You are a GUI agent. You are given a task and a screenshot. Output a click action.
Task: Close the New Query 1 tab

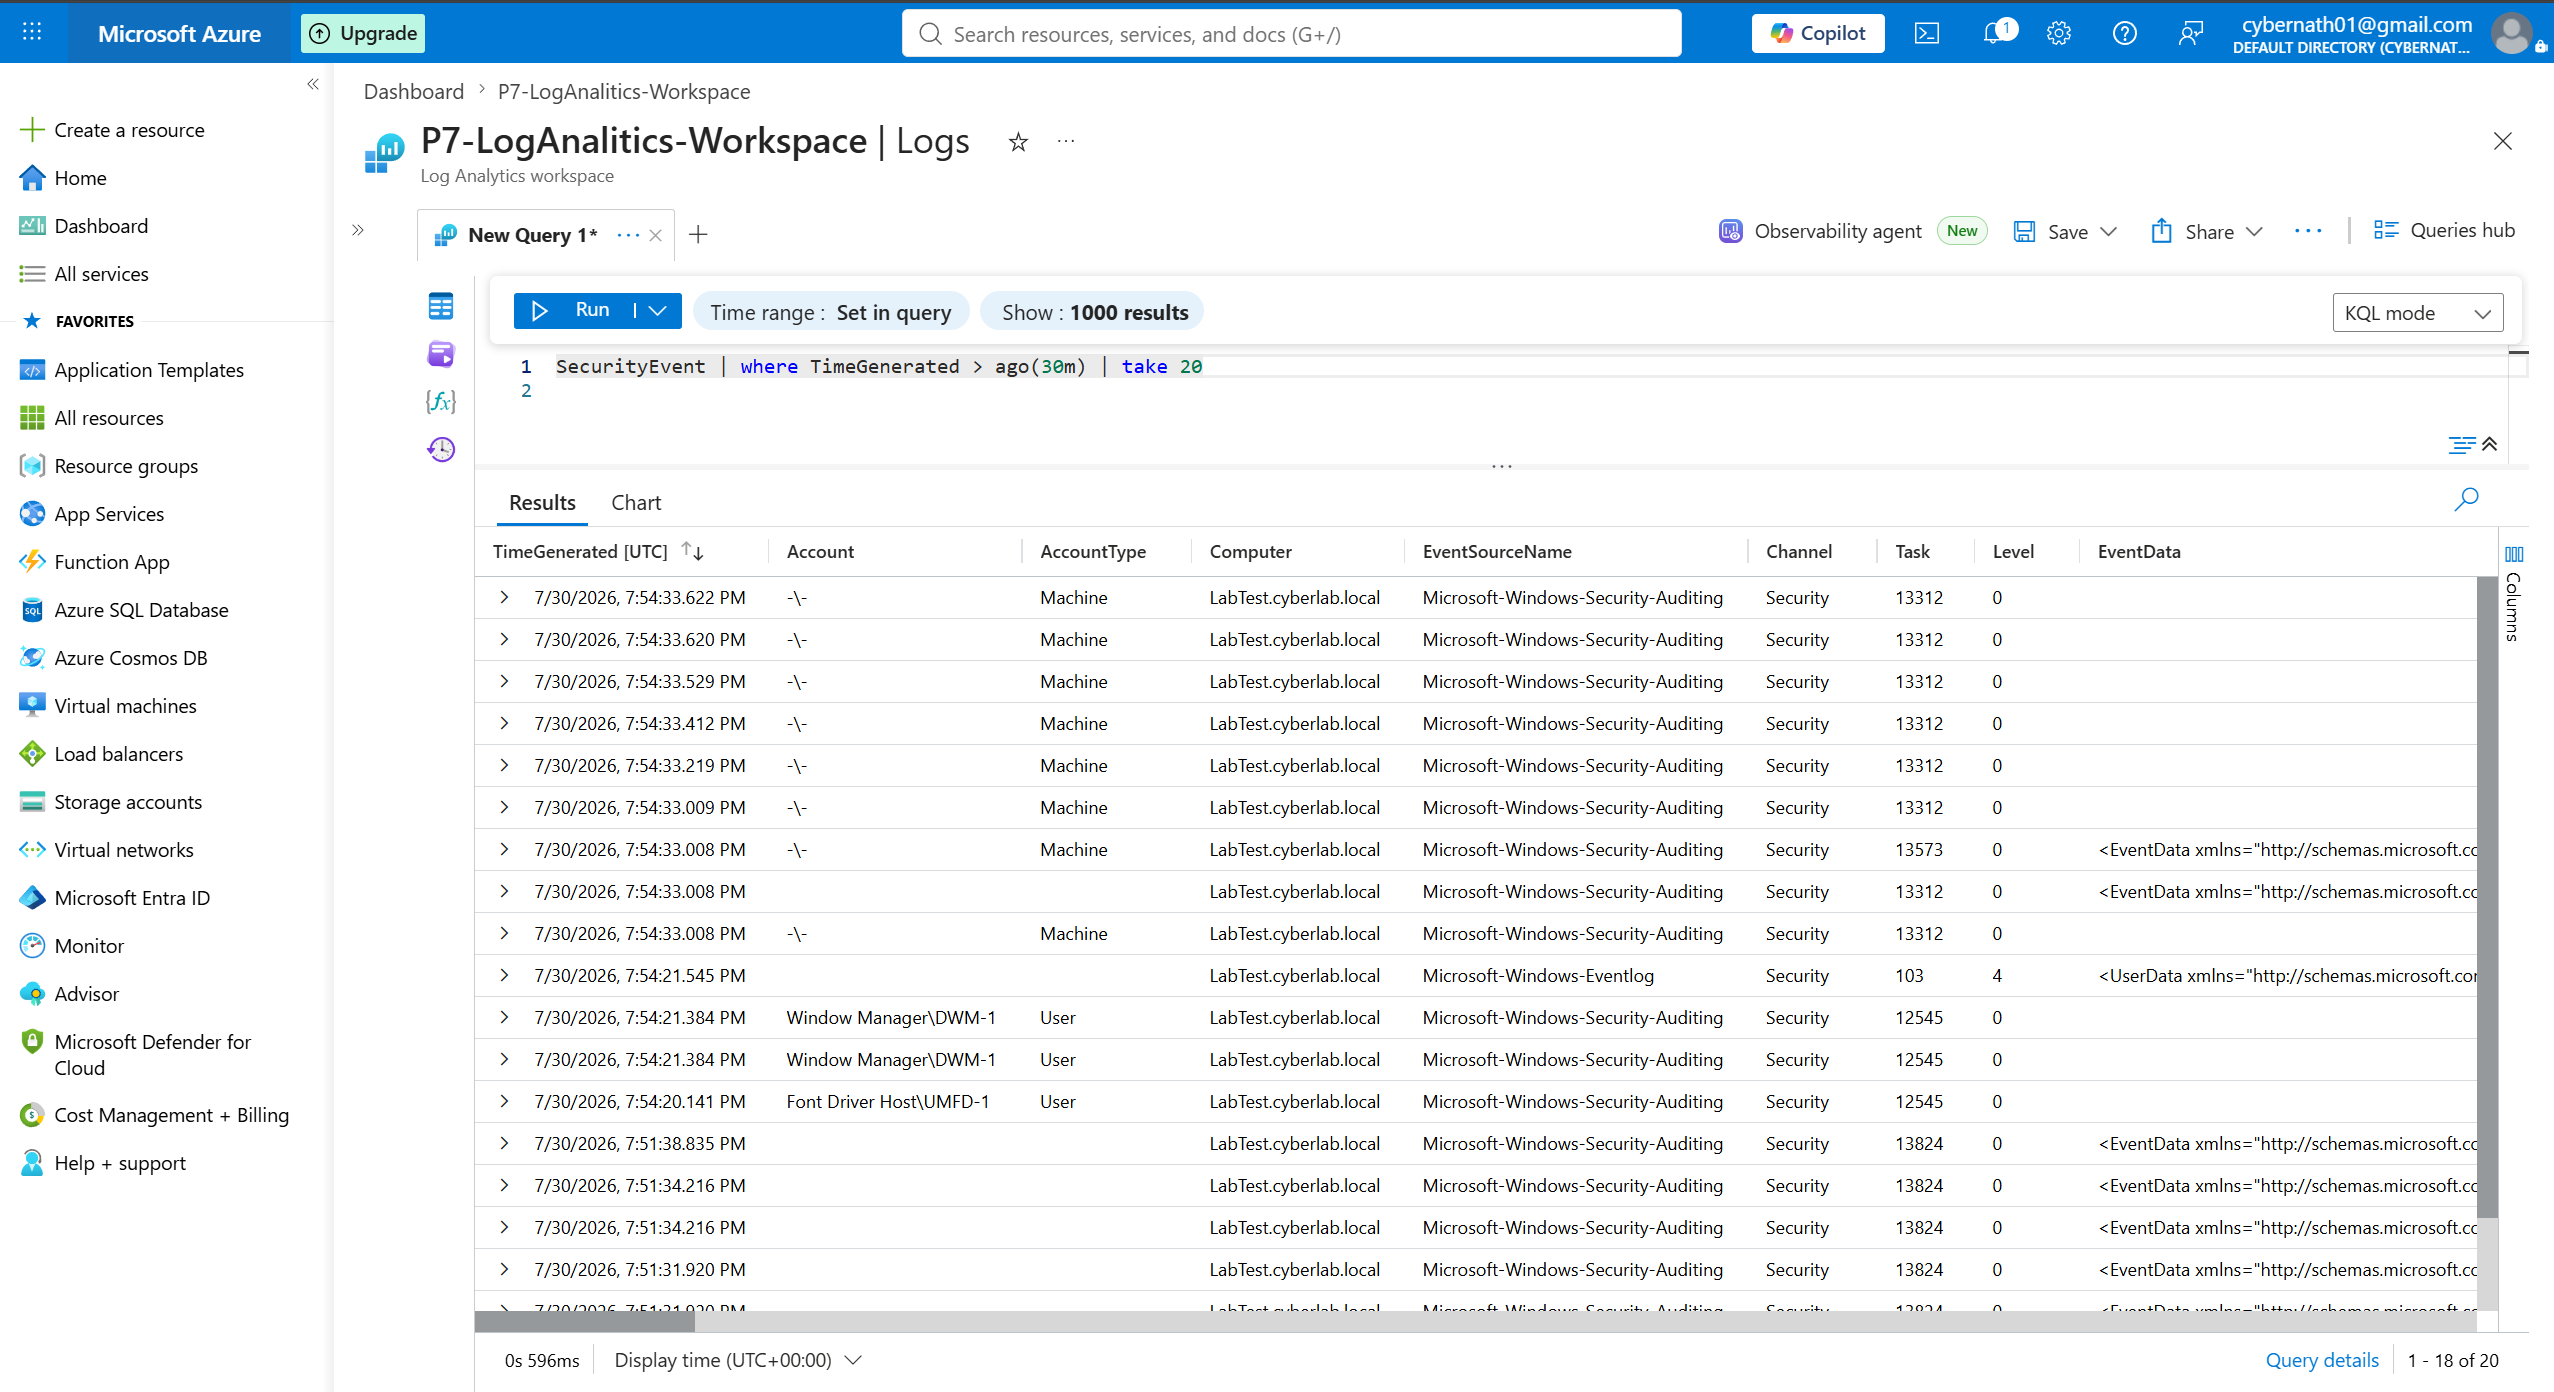(x=655, y=235)
